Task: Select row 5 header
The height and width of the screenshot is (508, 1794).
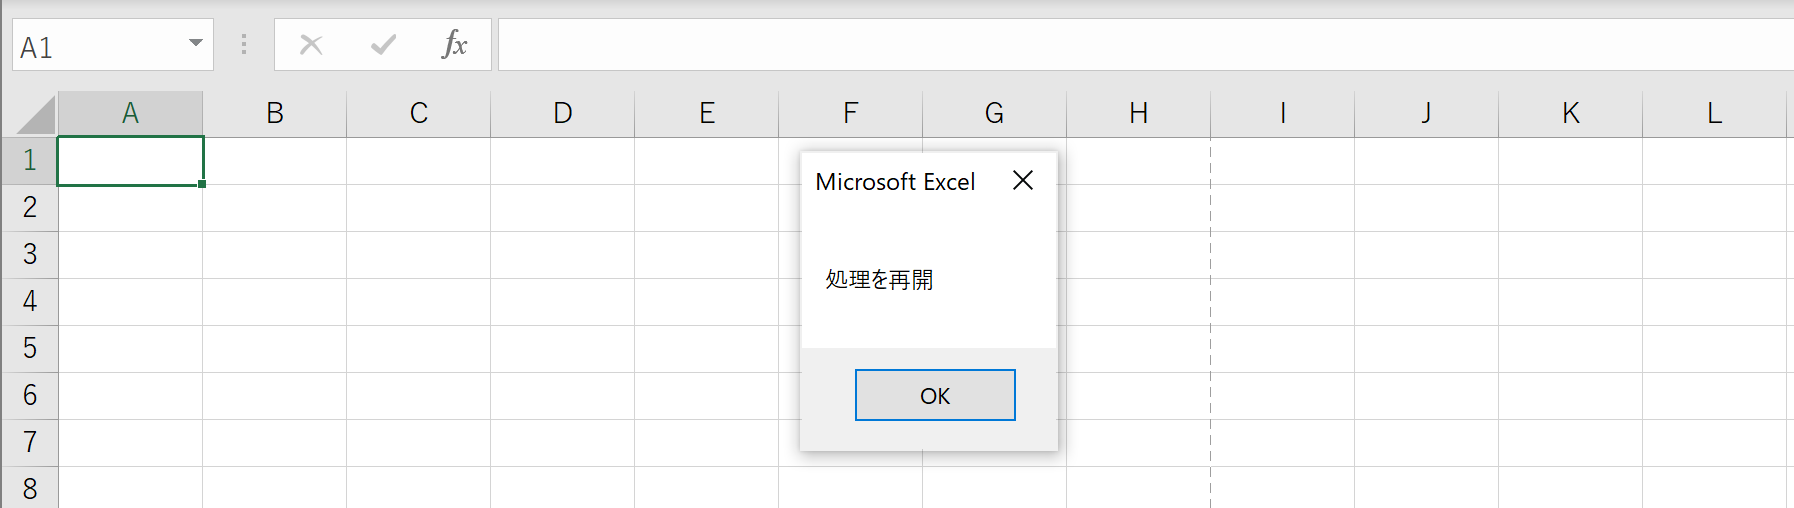Action: coord(30,348)
